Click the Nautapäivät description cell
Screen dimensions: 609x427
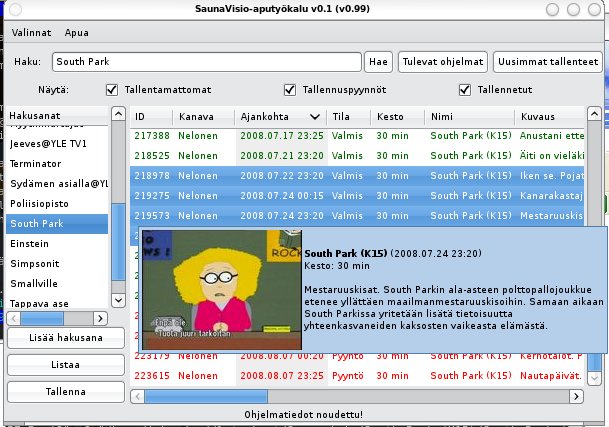pyautogui.click(x=551, y=376)
